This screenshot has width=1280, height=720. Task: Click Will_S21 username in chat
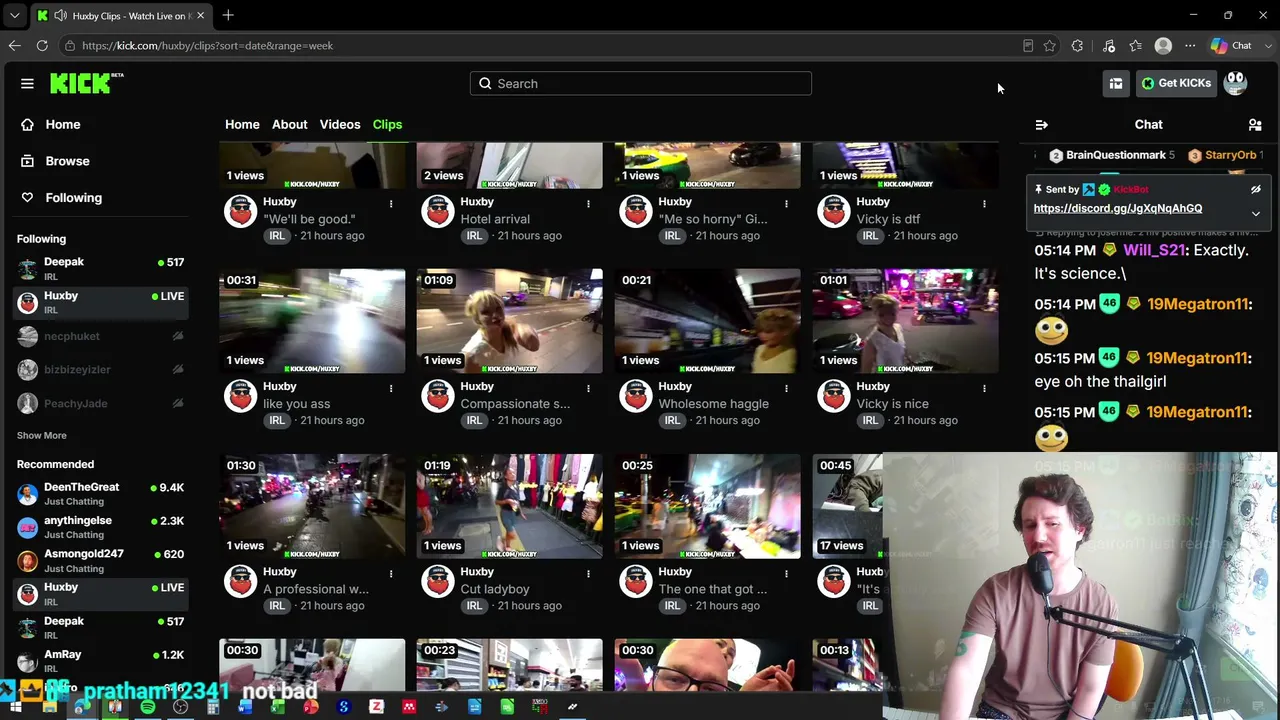1154,250
